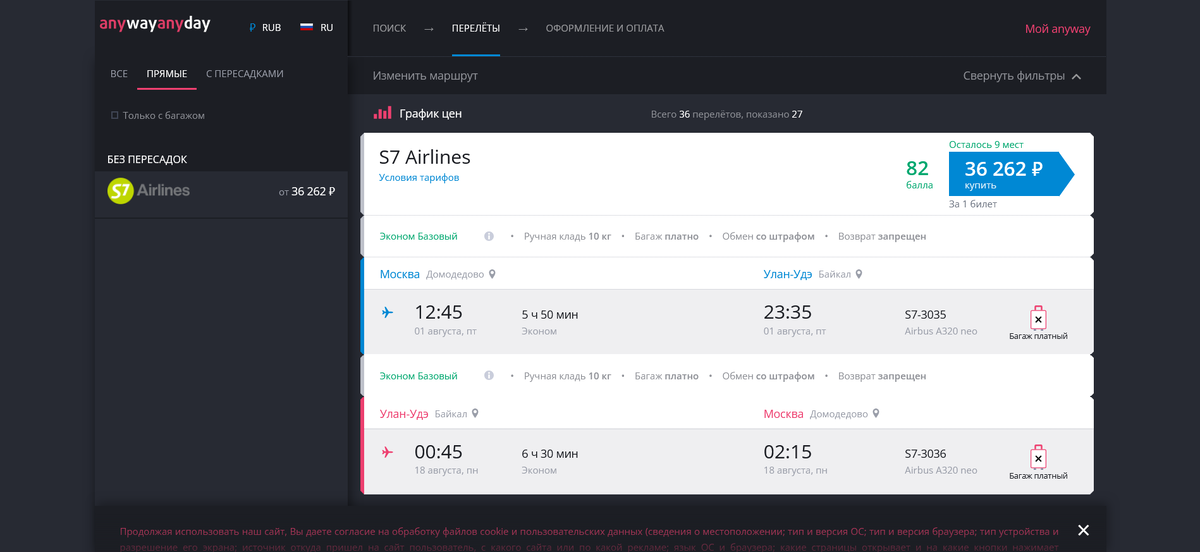1200x552 pixels.
Task: Click the S7 Airlines card title
Action: (x=425, y=157)
